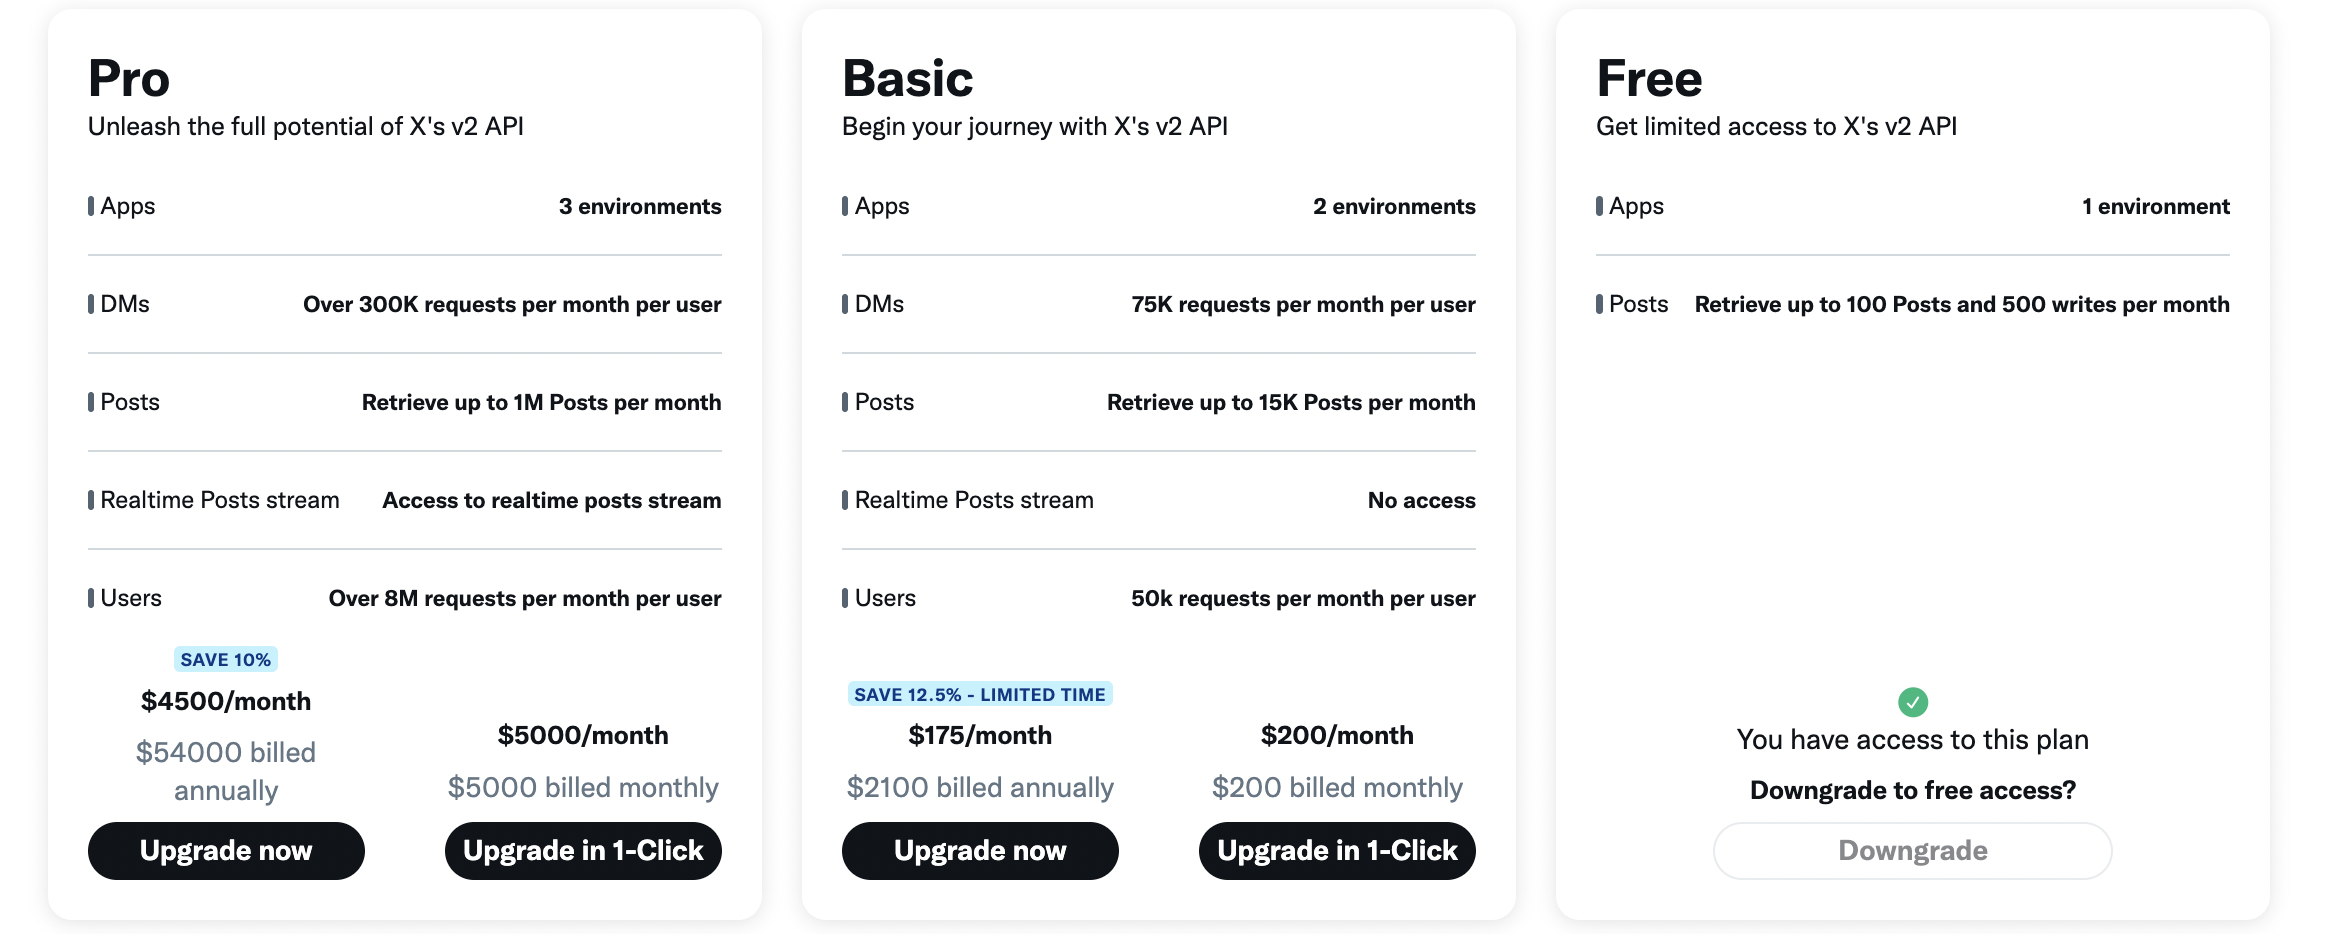Select the Basic plan heading

coord(907,79)
